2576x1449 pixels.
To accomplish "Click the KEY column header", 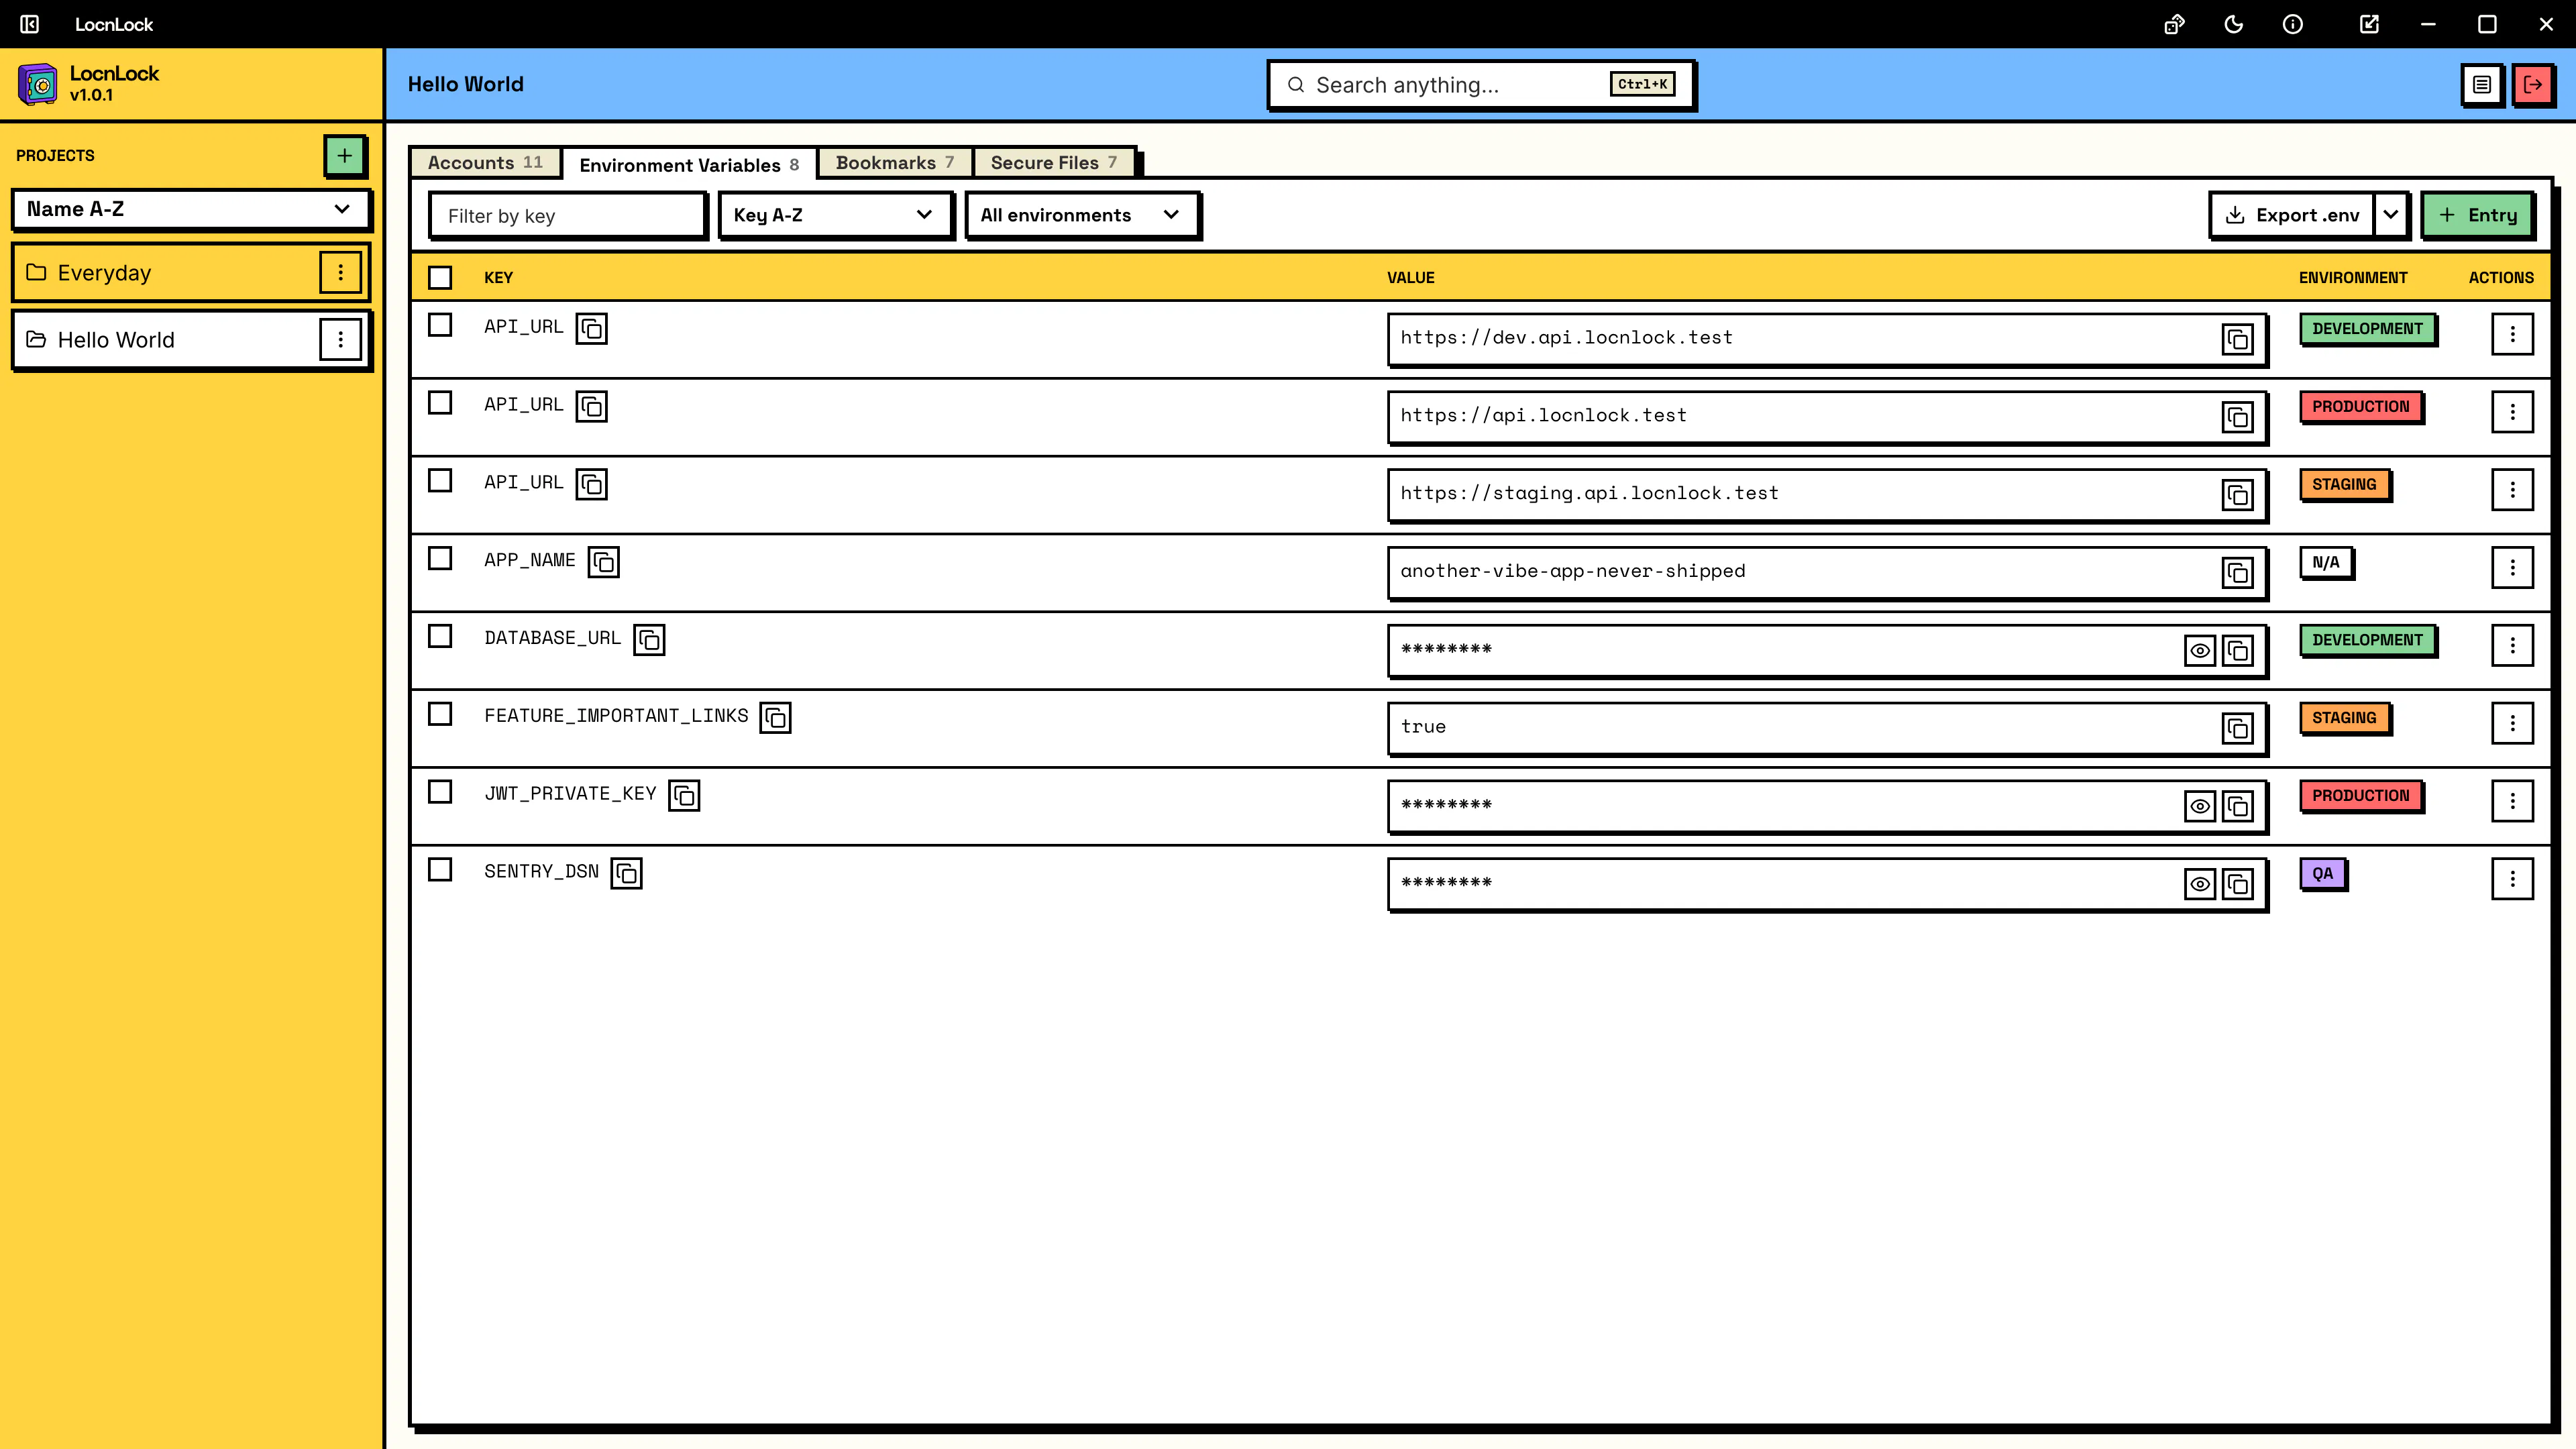I will coord(498,278).
